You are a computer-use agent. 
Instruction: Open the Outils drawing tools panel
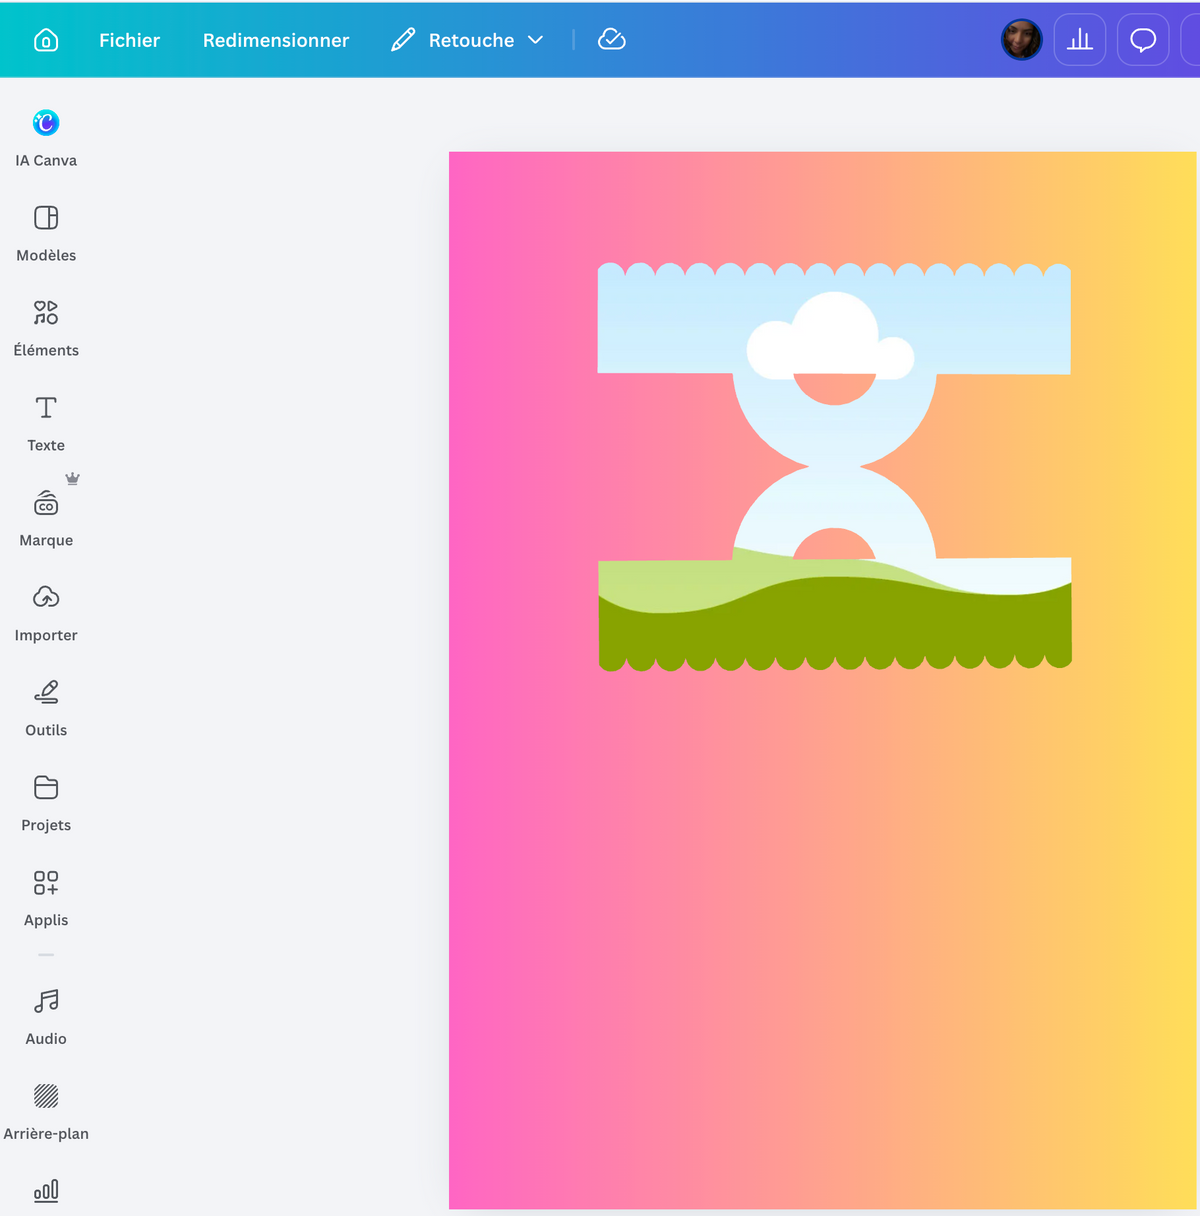pyautogui.click(x=46, y=708)
